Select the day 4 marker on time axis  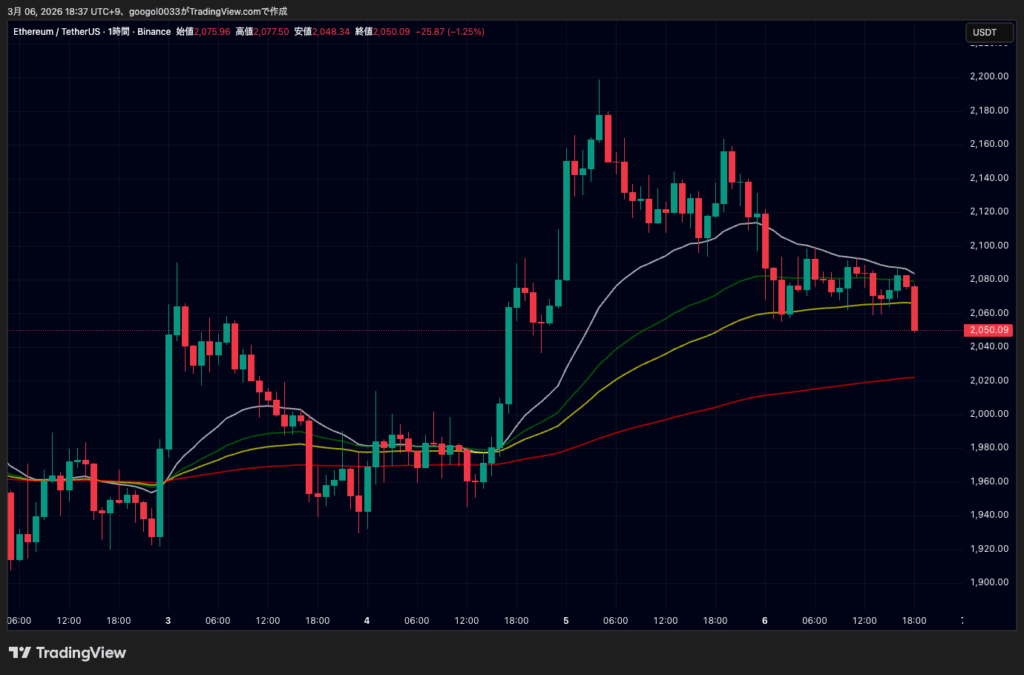click(367, 621)
